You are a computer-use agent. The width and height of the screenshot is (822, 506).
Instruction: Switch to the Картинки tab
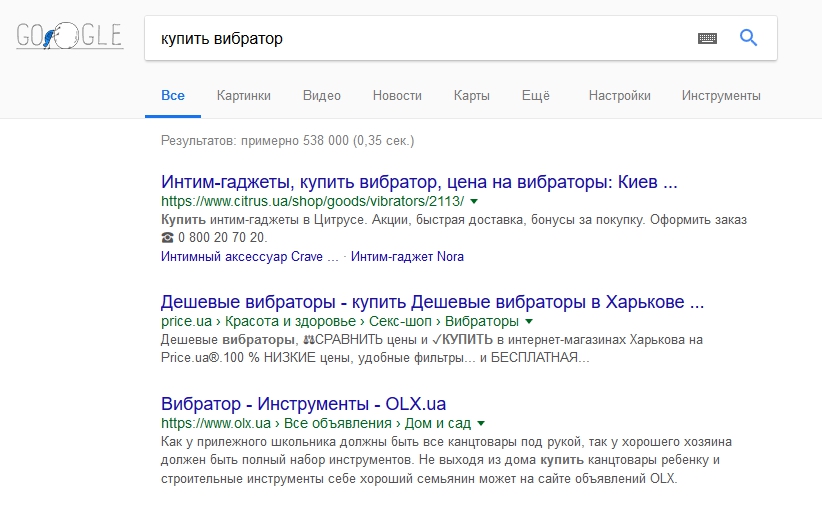tap(244, 95)
